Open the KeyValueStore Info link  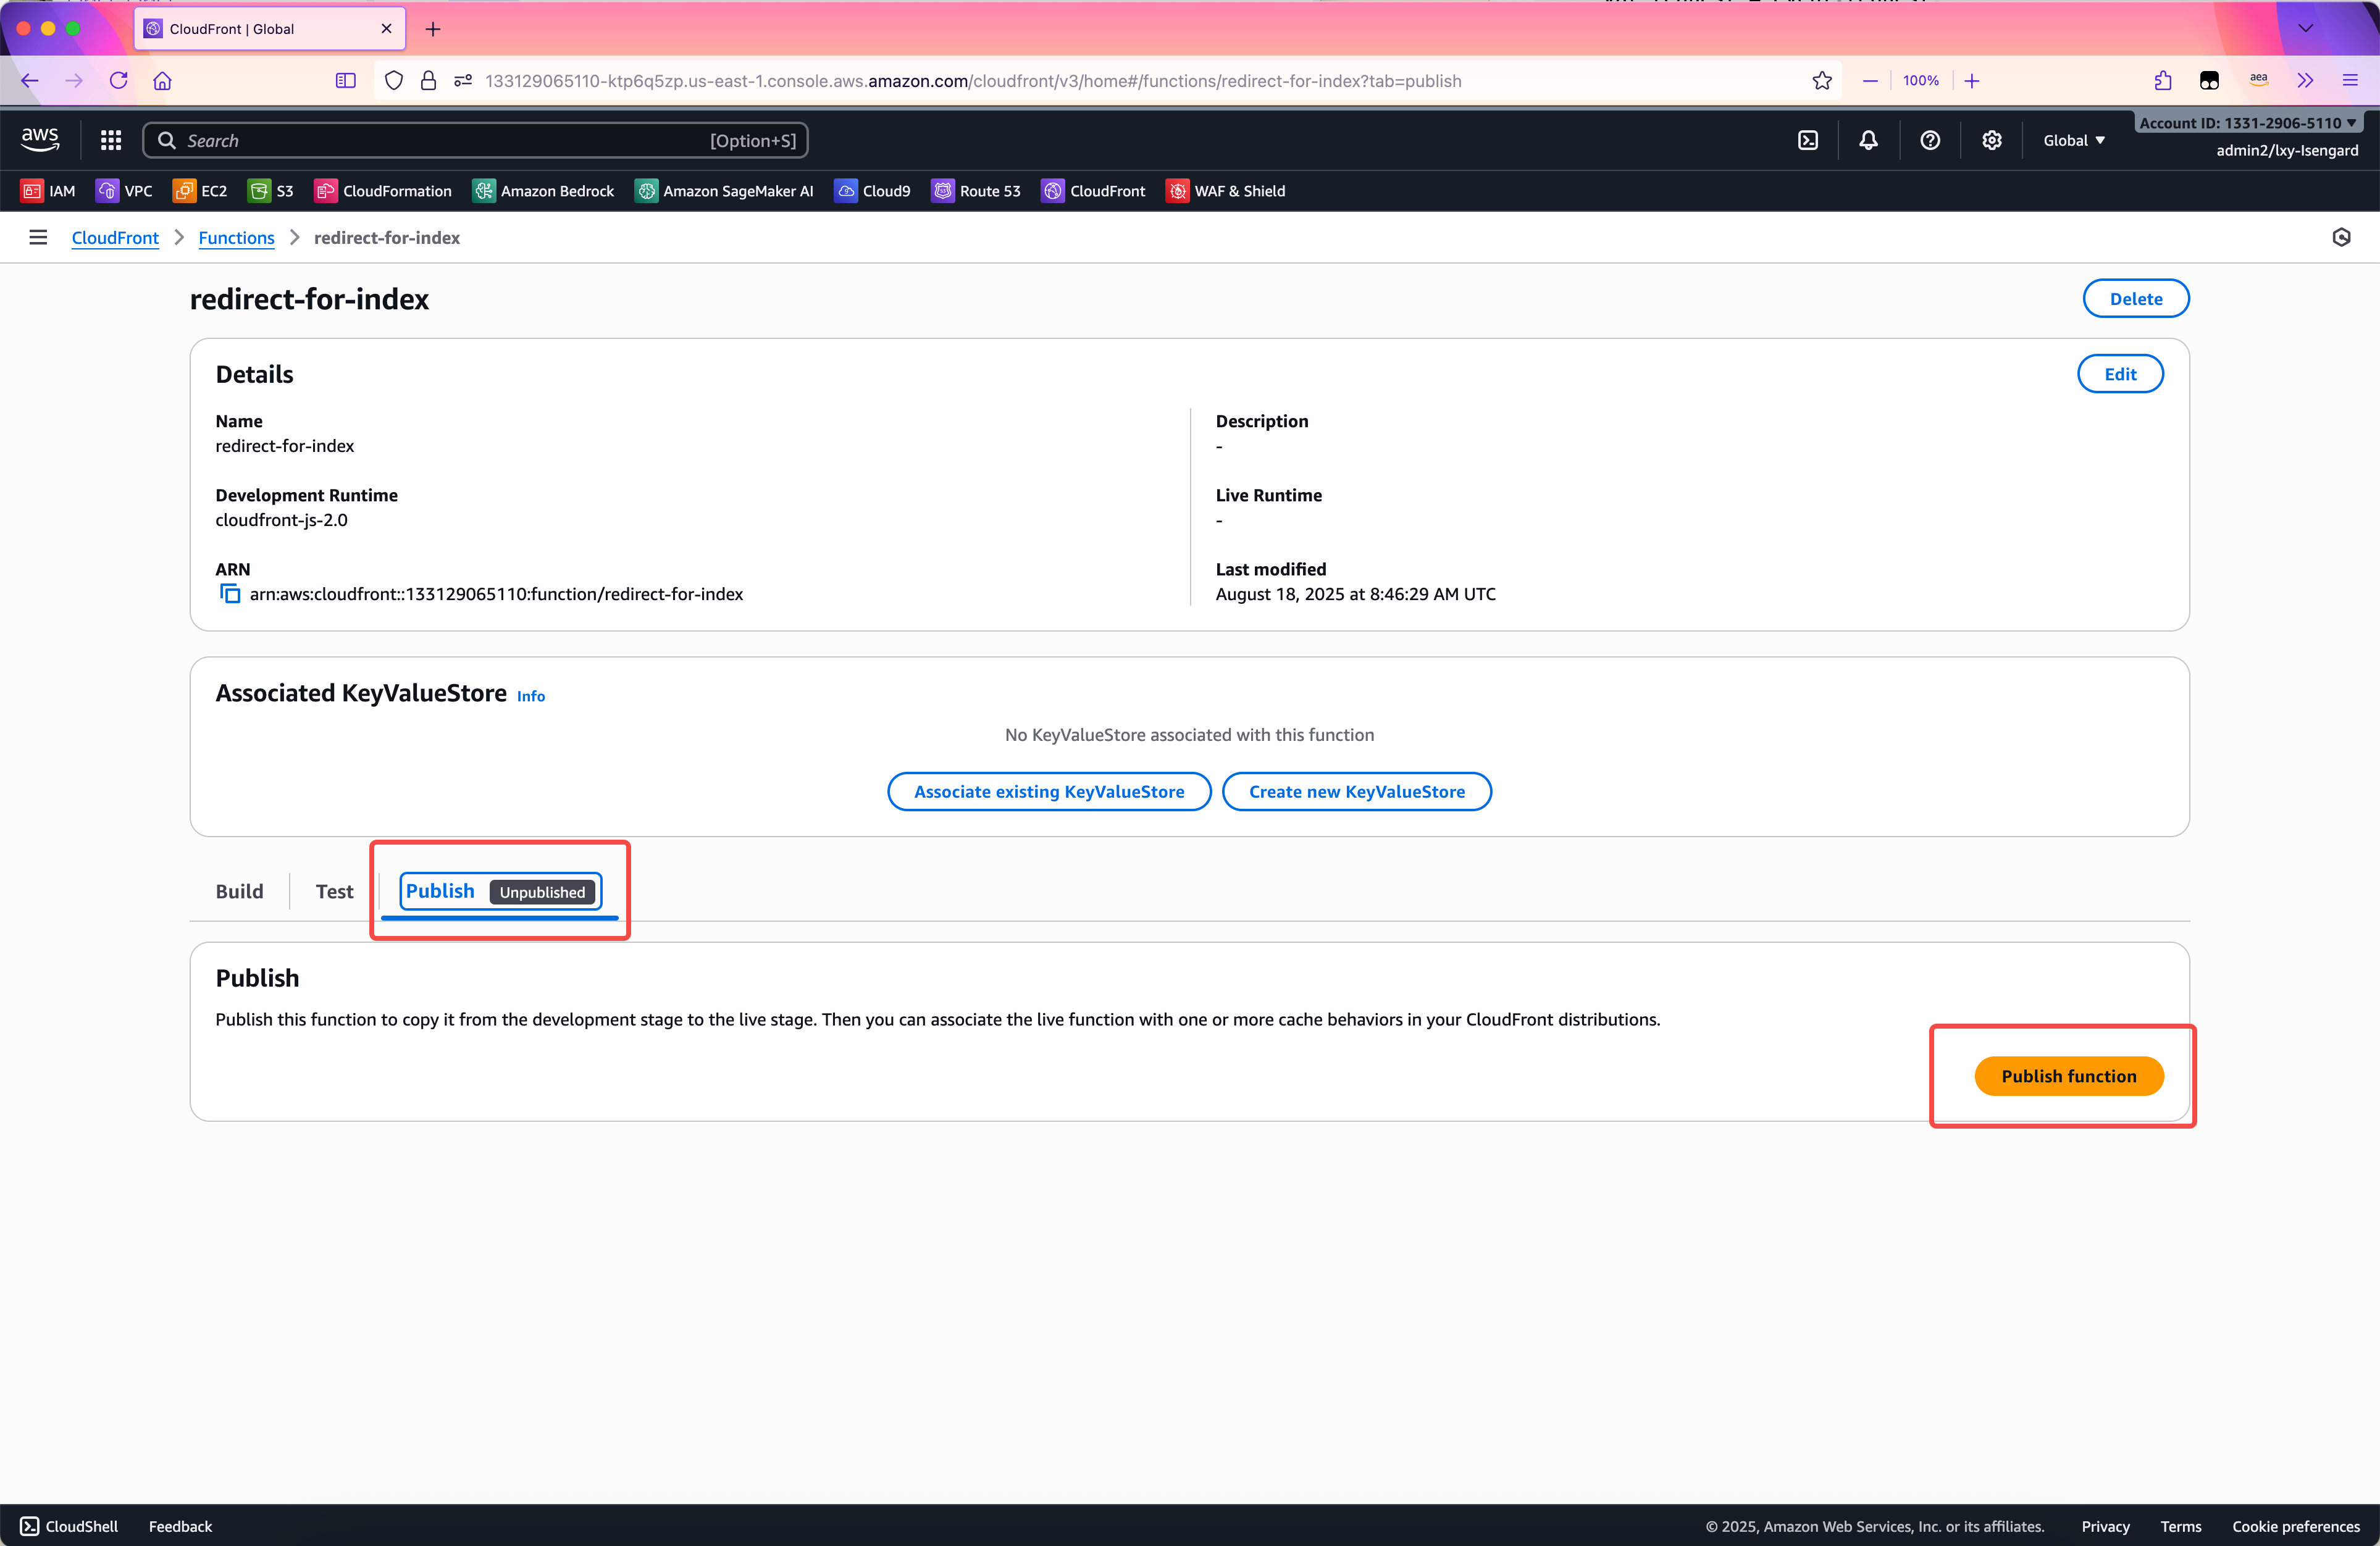click(530, 696)
